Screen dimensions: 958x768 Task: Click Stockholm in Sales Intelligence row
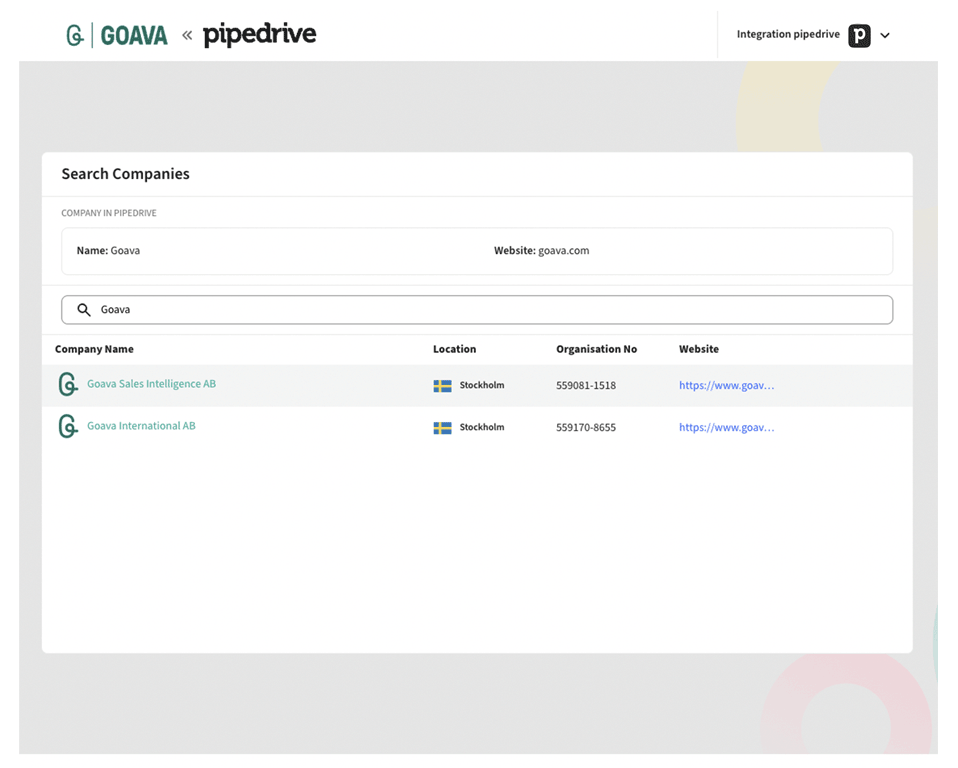coord(482,385)
